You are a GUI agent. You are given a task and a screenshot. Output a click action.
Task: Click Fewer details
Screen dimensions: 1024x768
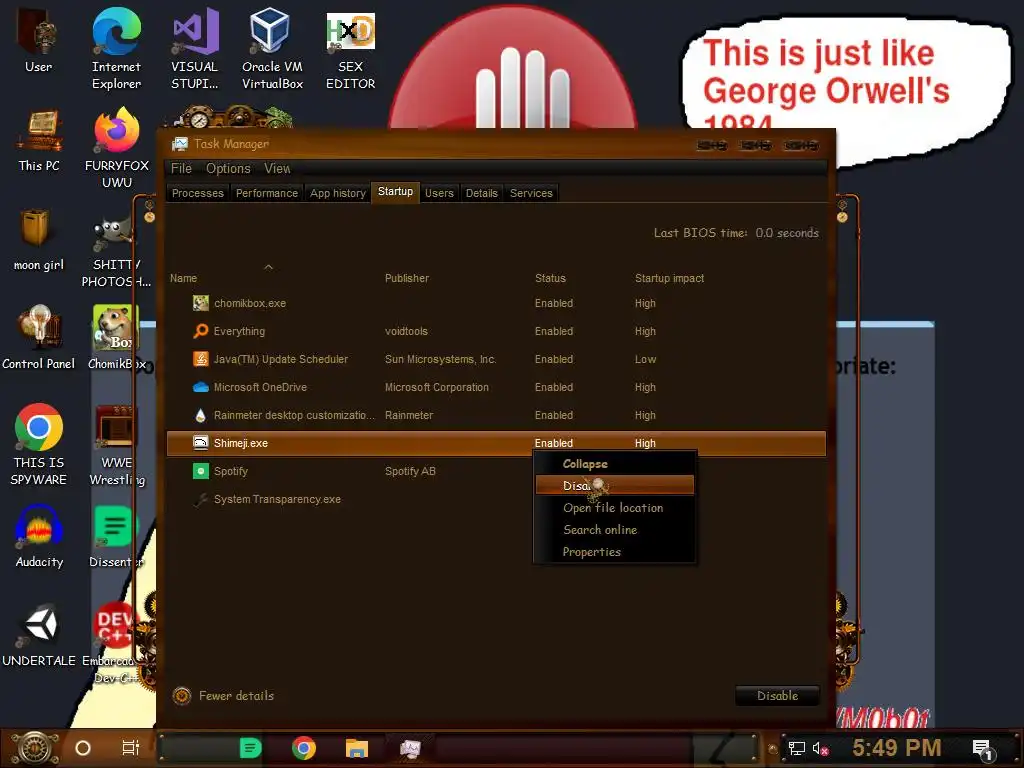(223, 696)
